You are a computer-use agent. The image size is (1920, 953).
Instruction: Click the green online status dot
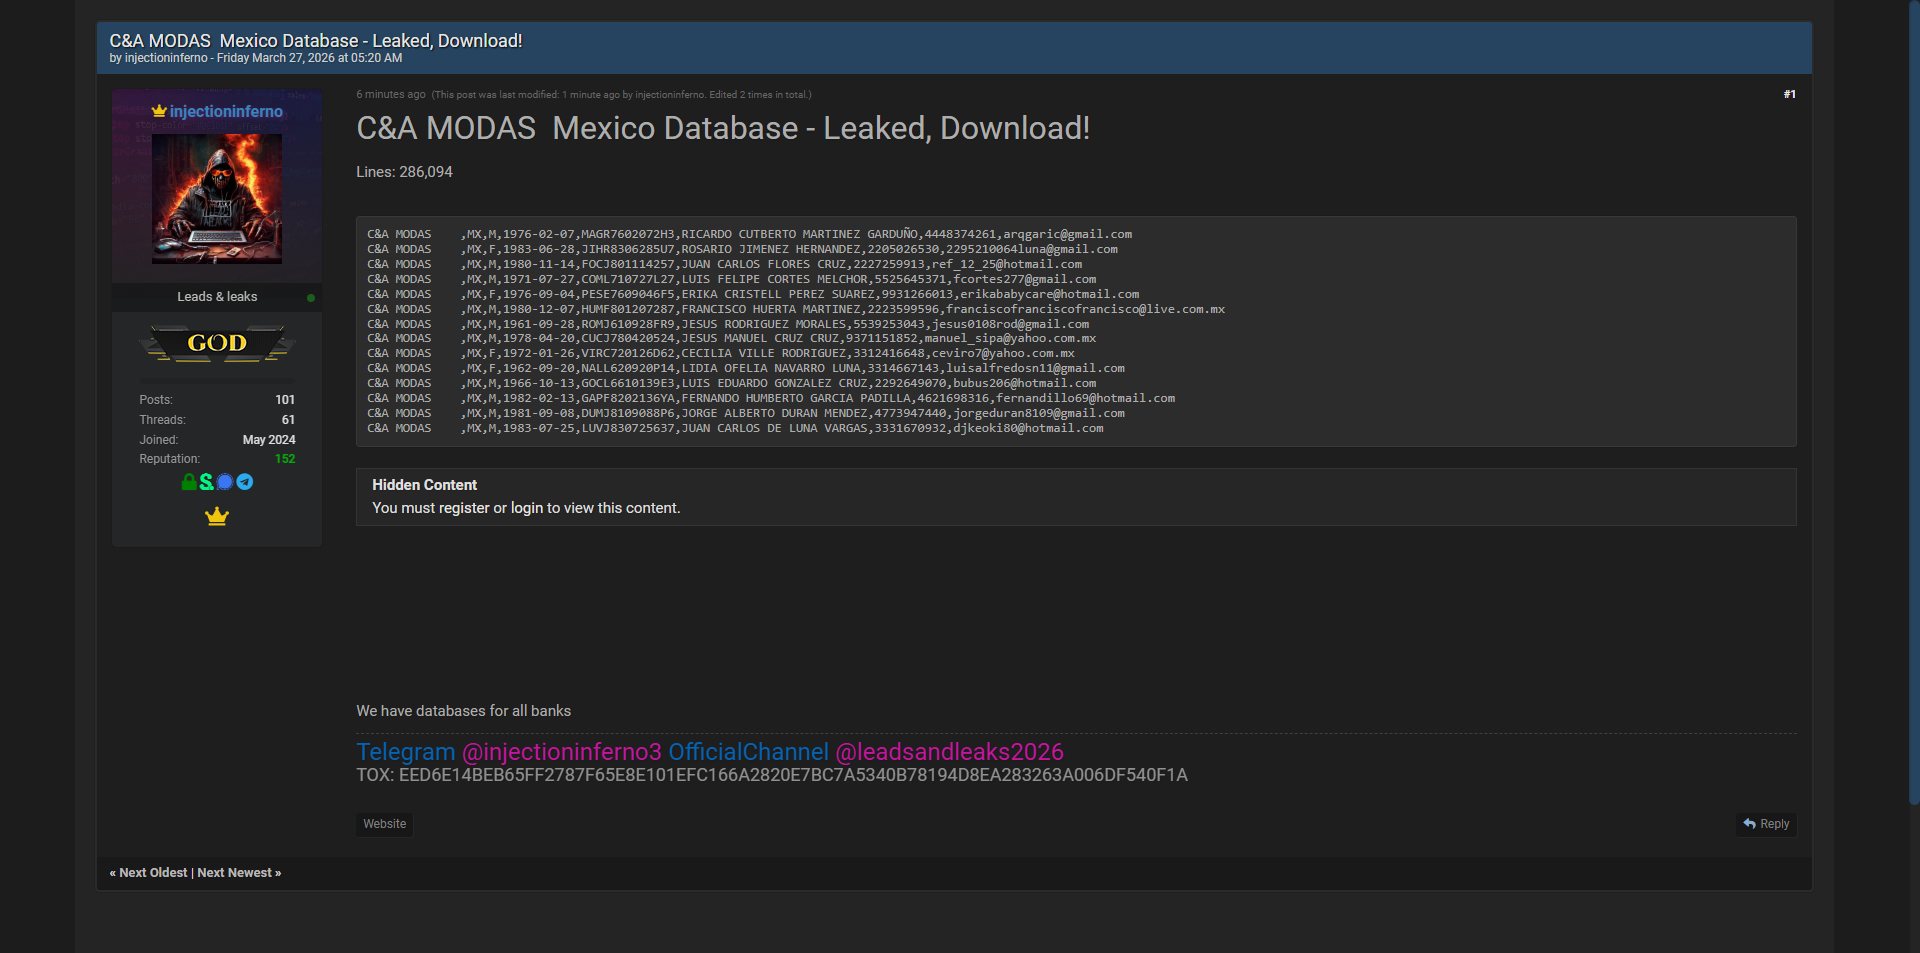click(311, 298)
